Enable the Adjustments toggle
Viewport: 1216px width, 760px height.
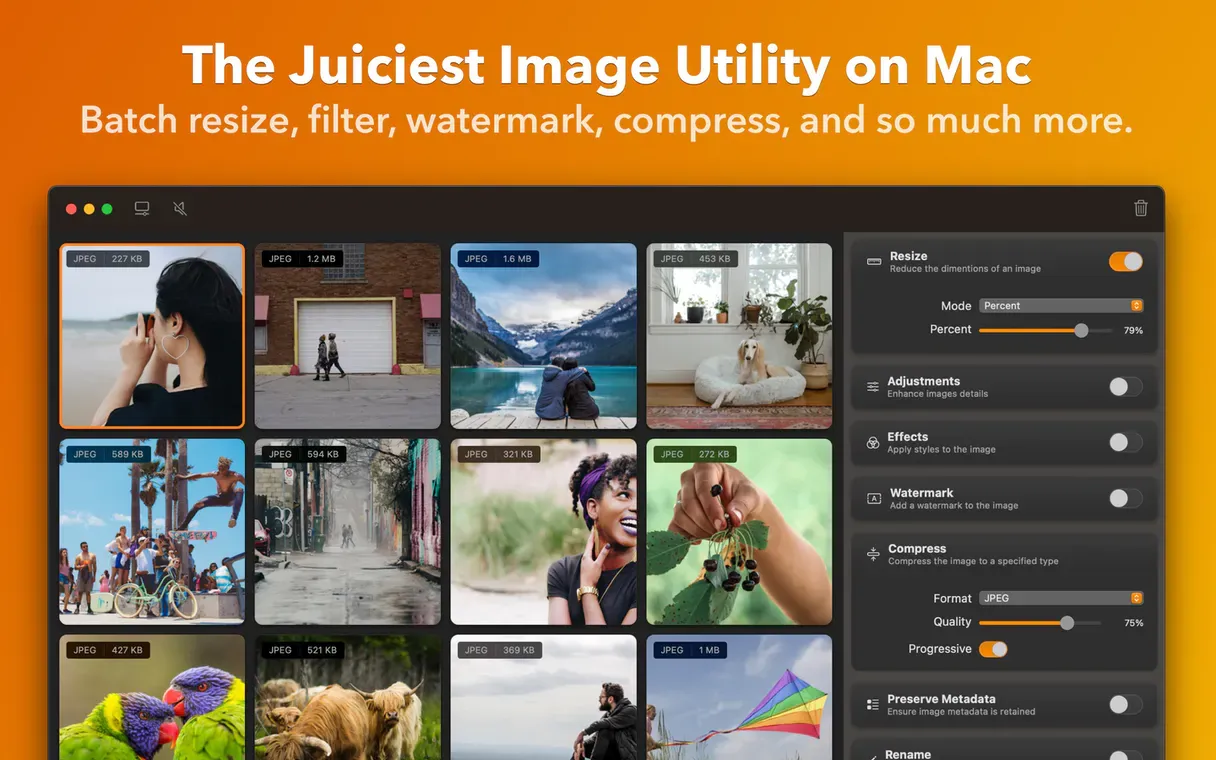[x=1125, y=387]
